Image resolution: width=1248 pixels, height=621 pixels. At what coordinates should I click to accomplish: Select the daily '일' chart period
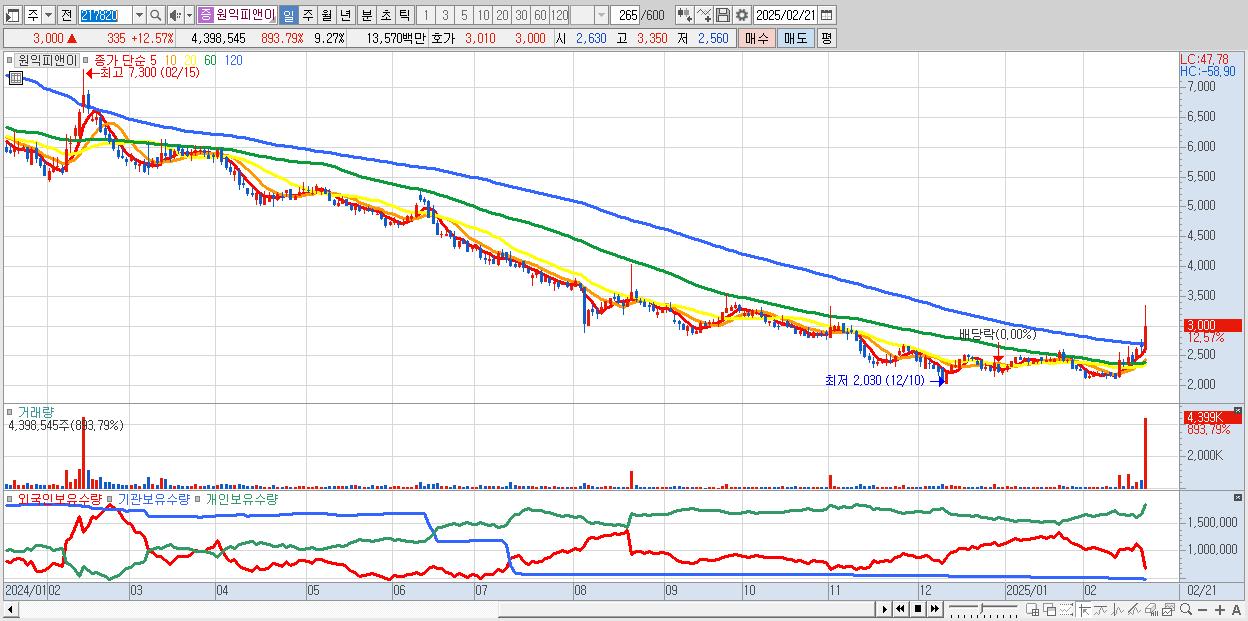click(288, 15)
